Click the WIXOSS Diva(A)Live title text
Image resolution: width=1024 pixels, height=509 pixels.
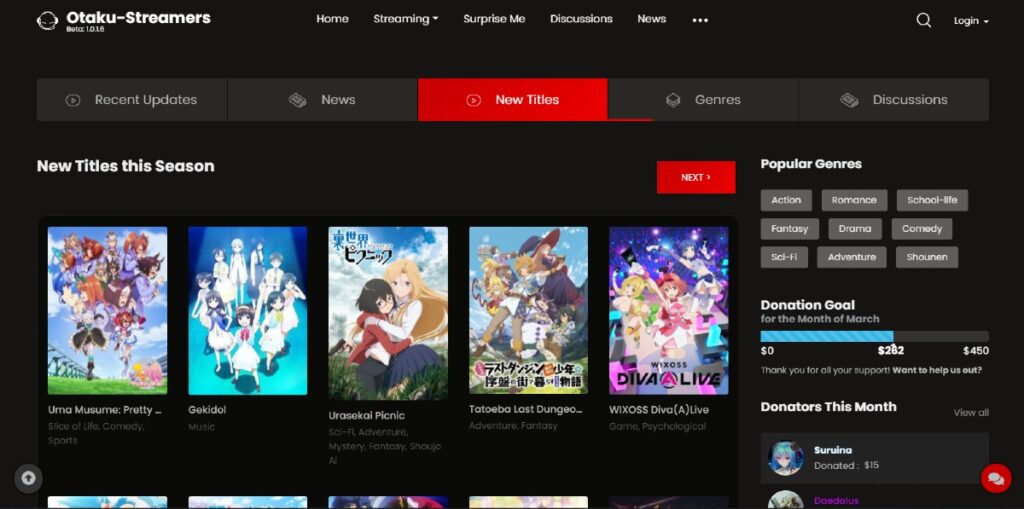coord(659,410)
